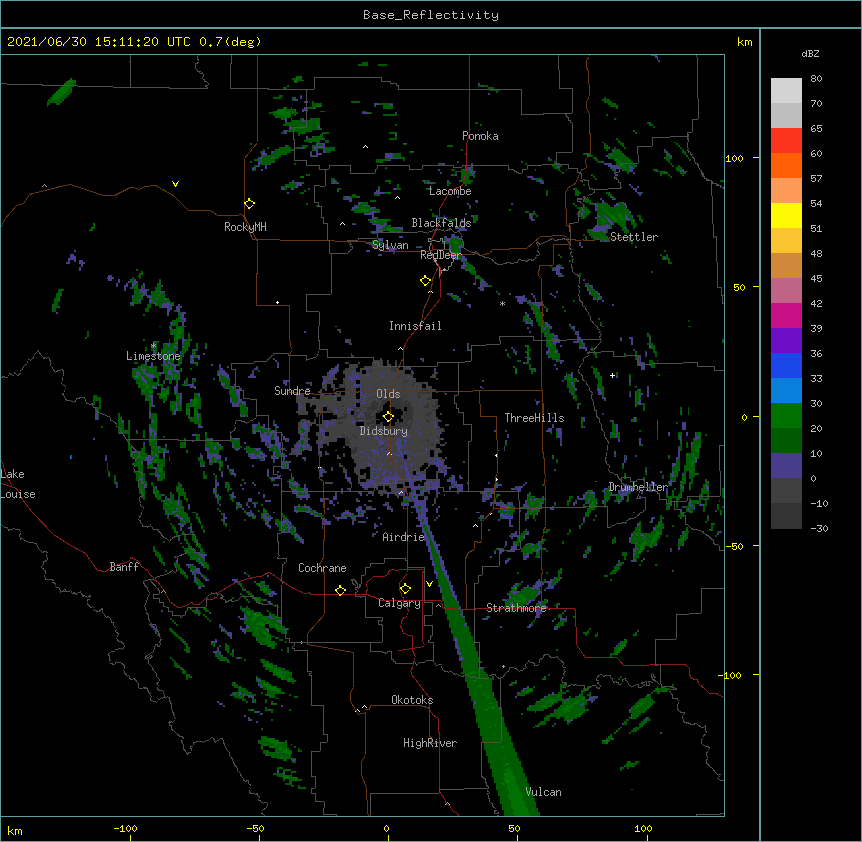Click the Innisfail city label
The width and height of the screenshot is (862, 842).
coord(415,326)
